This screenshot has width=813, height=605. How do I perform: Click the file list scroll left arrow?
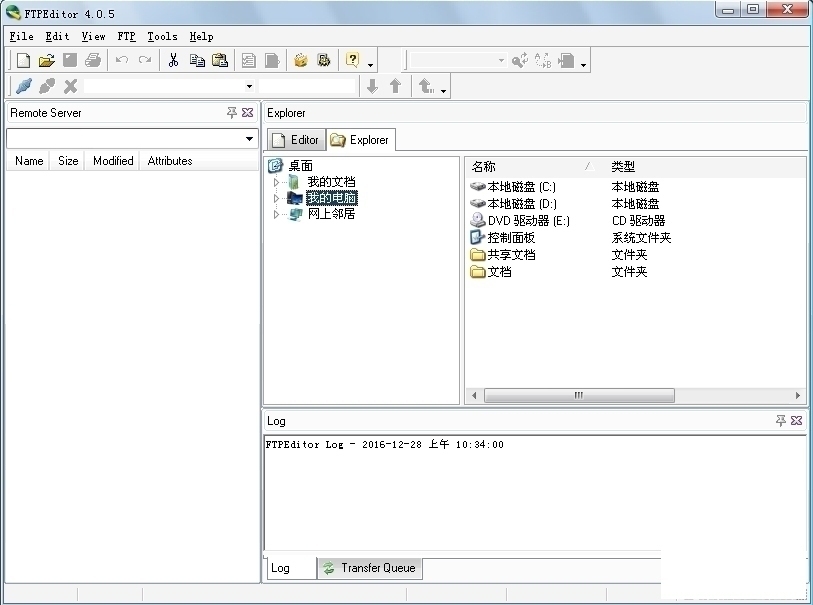(474, 396)
